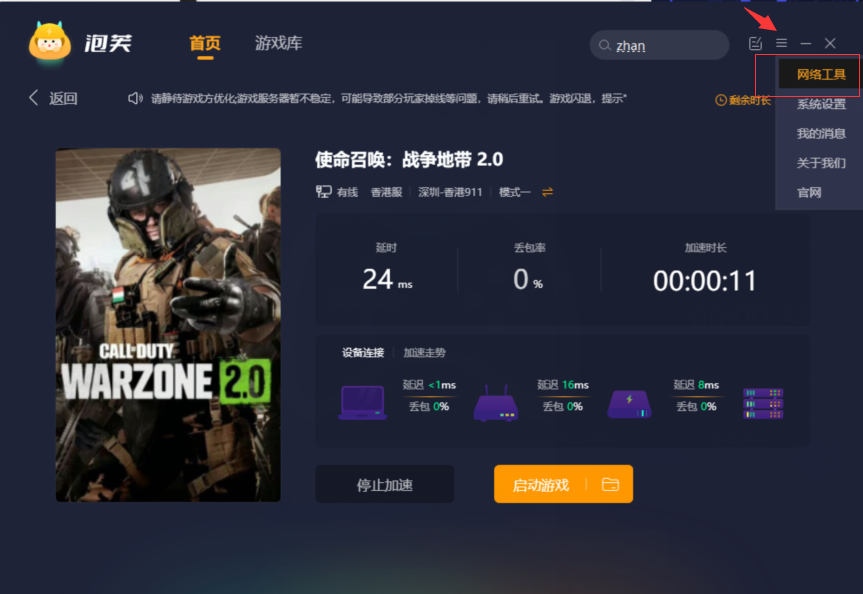Click the accelerator node box icon
The height and width of the screenshot is (594, 863).
(x=629, y=405)
